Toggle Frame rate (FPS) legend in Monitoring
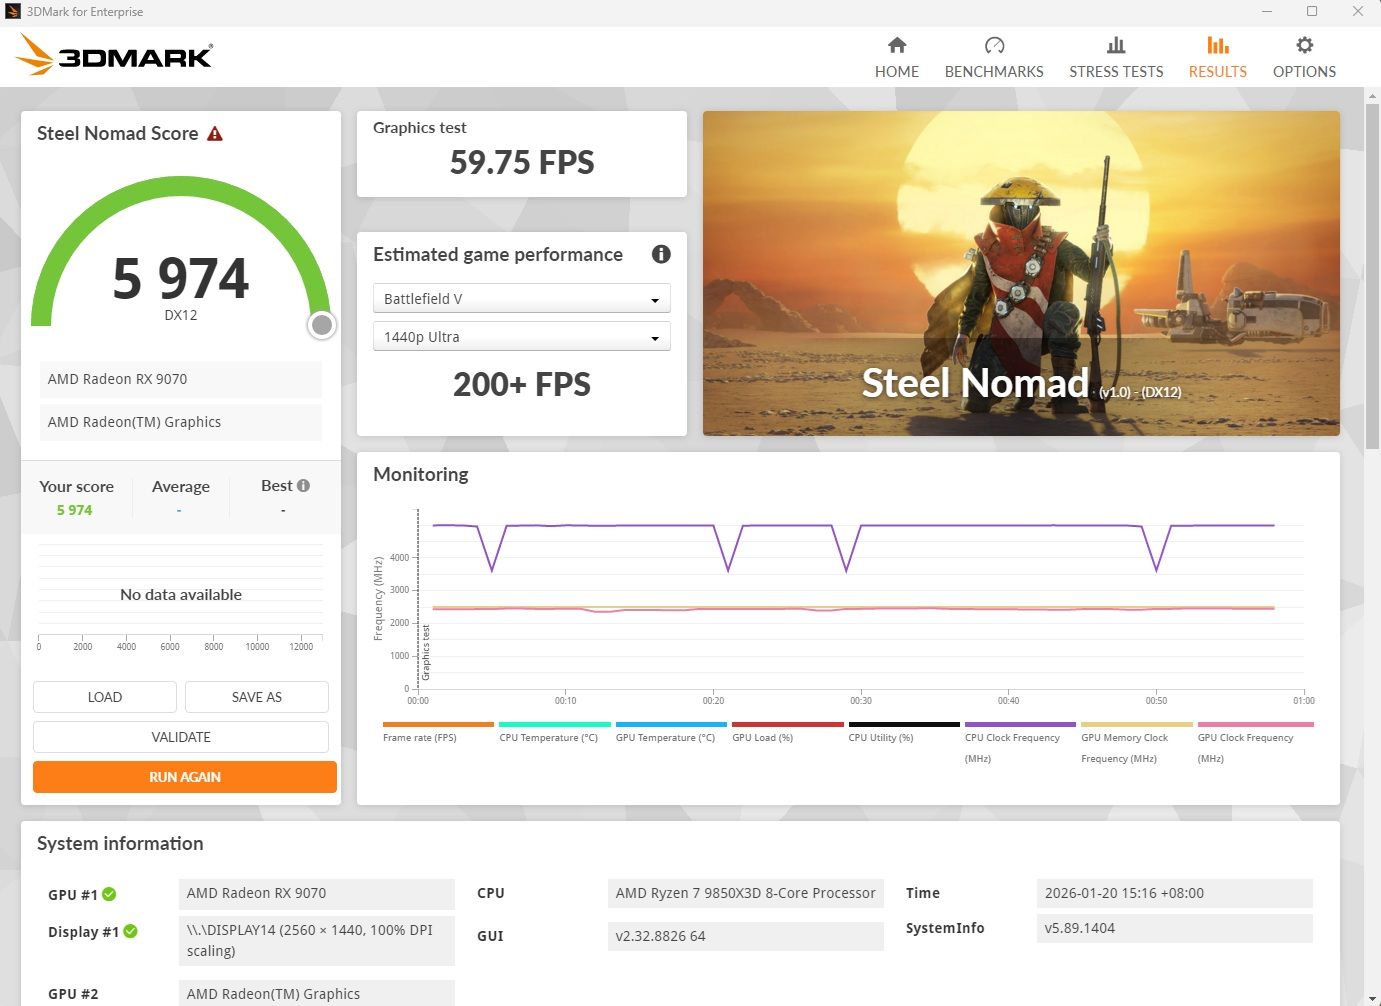This screenshot has width=1381, height=1006. [x=419, y=737]
